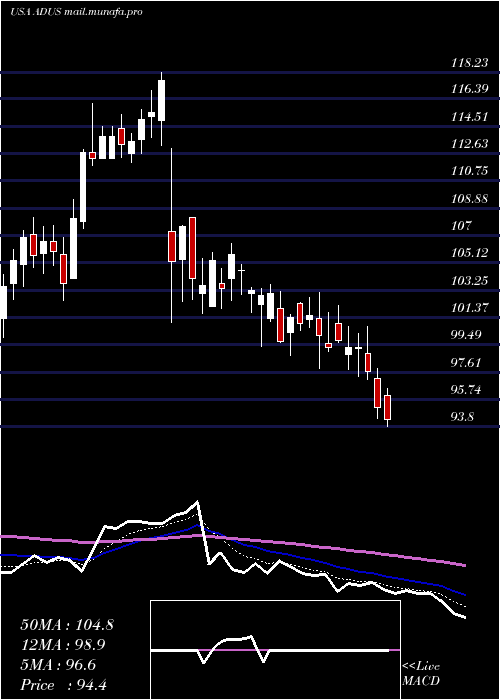
Task: Click the 12MA : 98.9 readout
Action: click(65, 645)
